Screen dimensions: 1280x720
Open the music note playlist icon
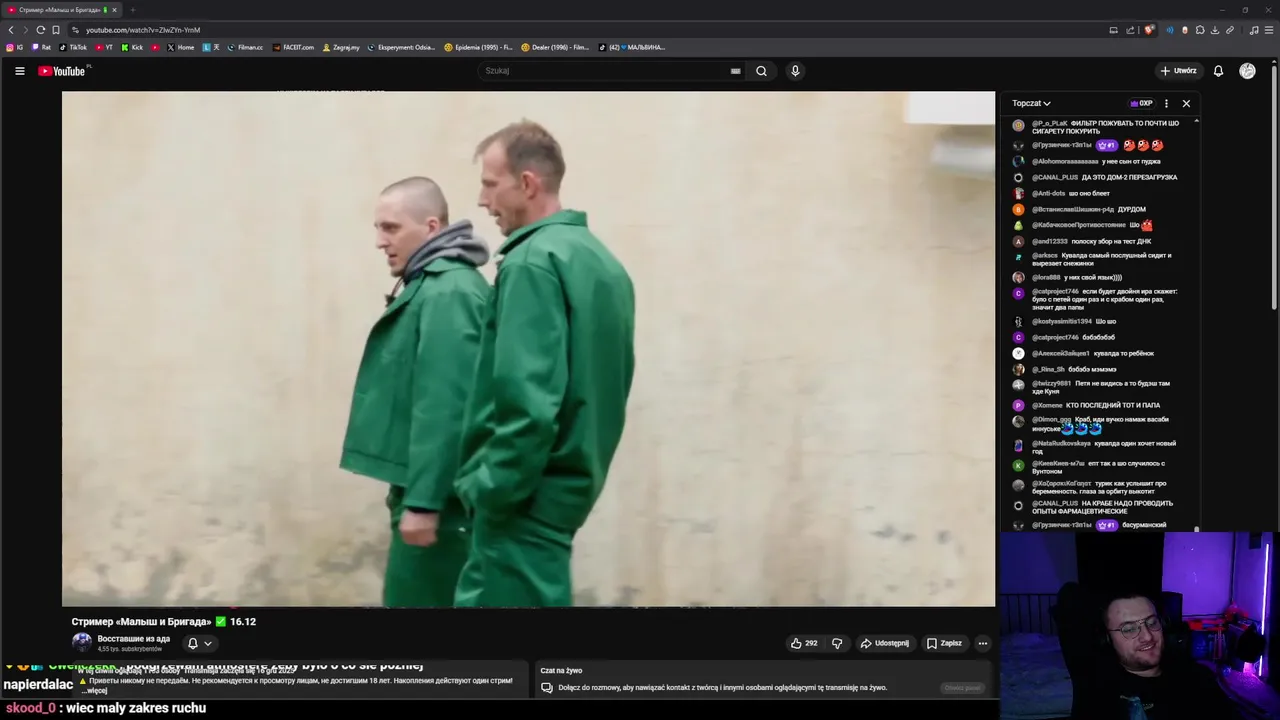(1254, 30)
